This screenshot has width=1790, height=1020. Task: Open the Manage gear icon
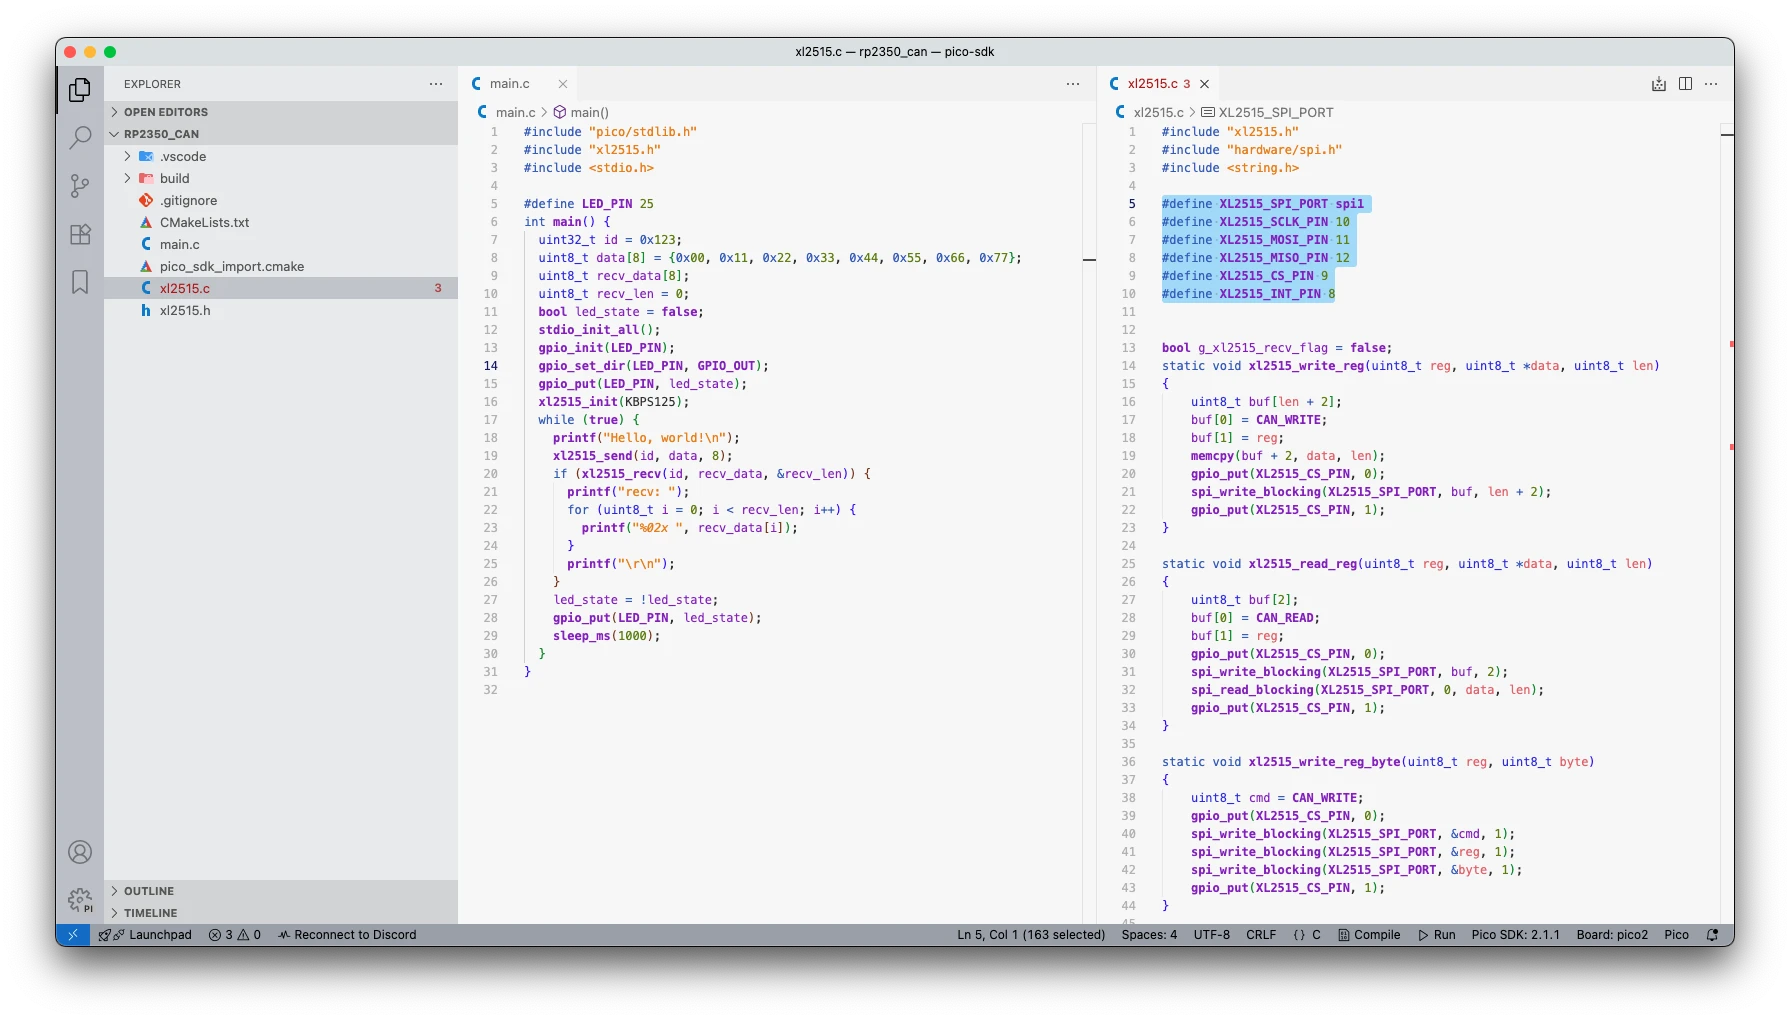click(80, 900)
